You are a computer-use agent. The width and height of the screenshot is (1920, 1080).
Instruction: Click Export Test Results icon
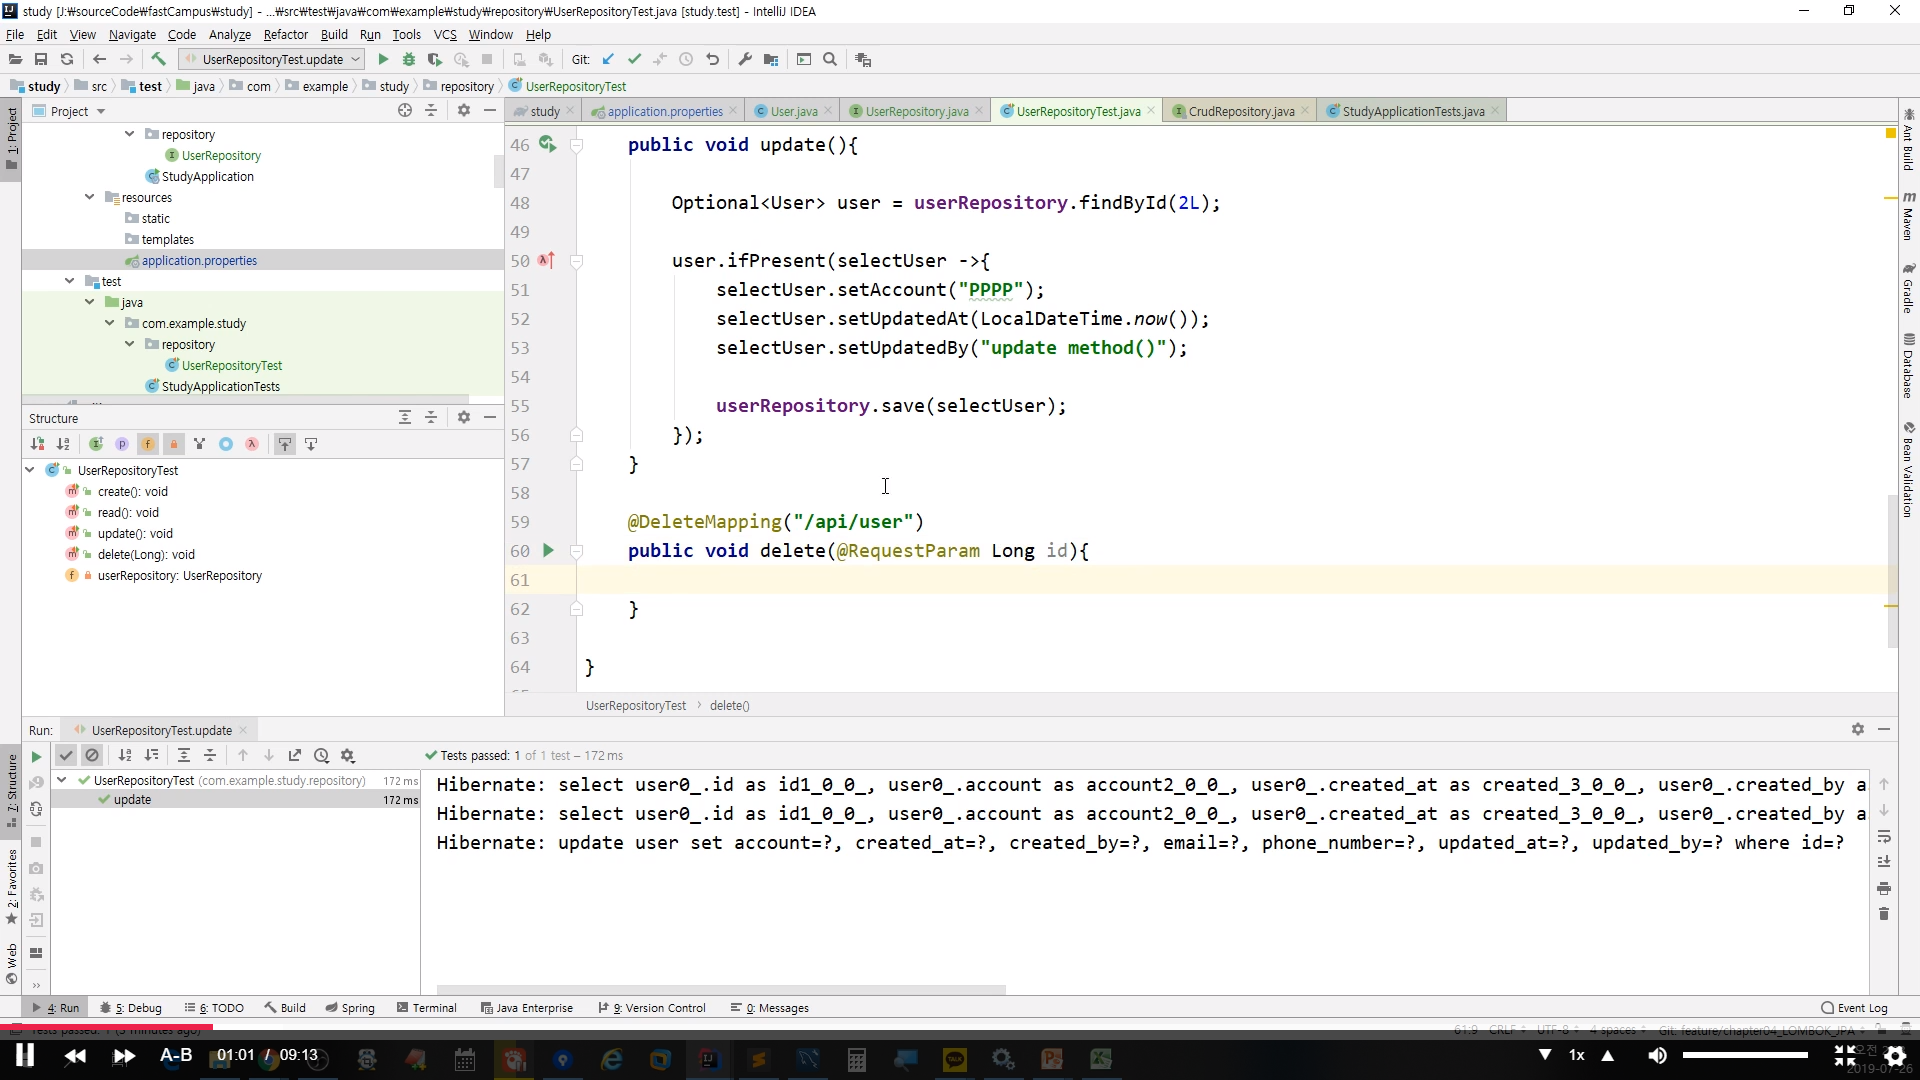pyautogui.click(x=295, y=756)
